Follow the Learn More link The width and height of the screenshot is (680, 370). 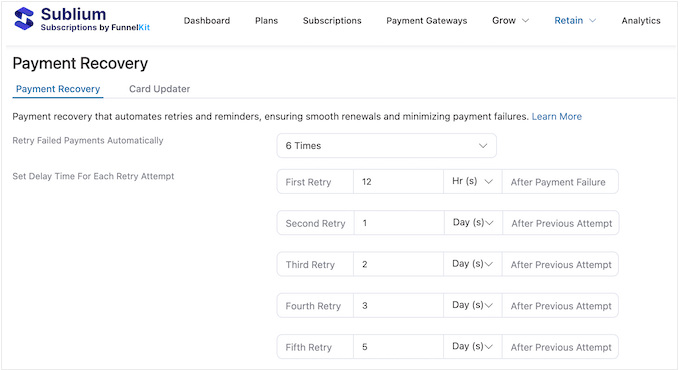pyautogui.click(x=556, y=116)
